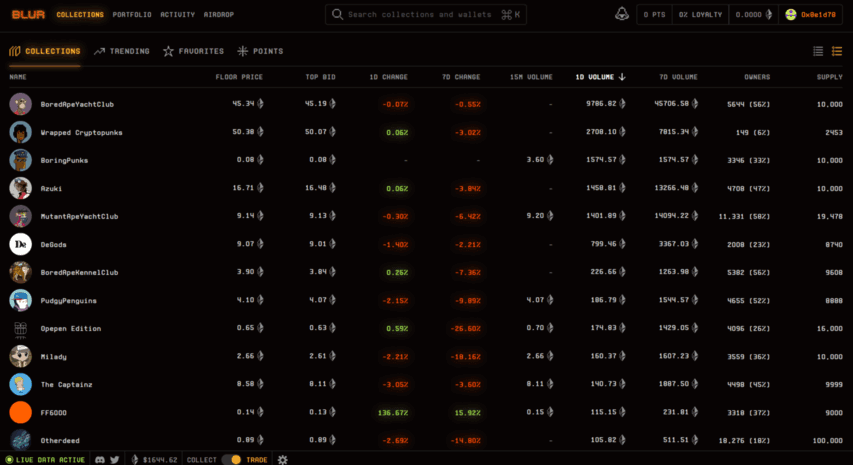Click MutantApeYachtClub collection avatar

pos(21,216)
